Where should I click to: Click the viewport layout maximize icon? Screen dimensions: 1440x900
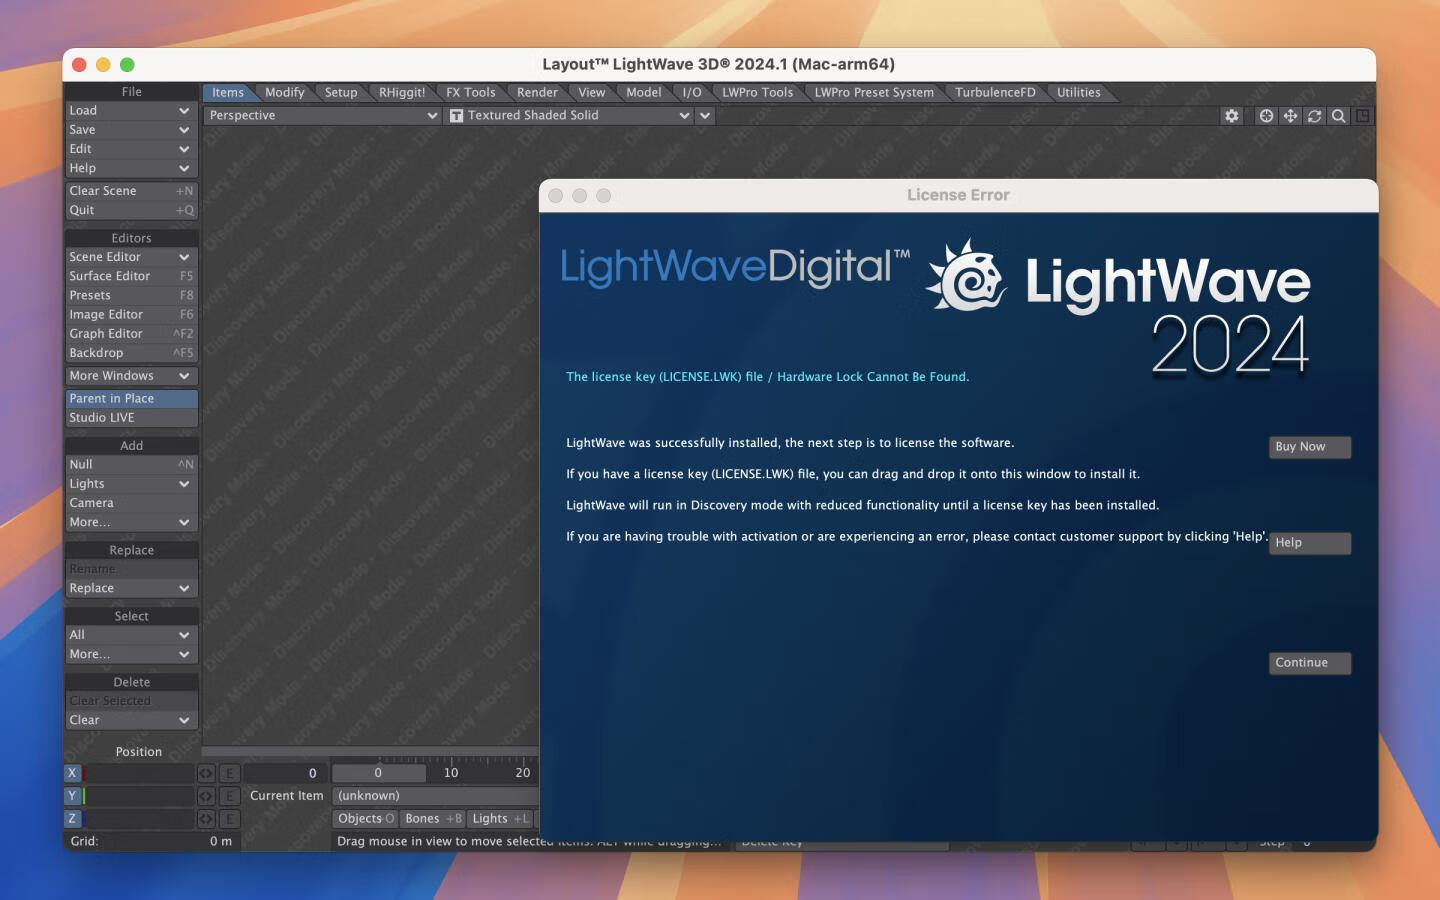pos(1362,116)
